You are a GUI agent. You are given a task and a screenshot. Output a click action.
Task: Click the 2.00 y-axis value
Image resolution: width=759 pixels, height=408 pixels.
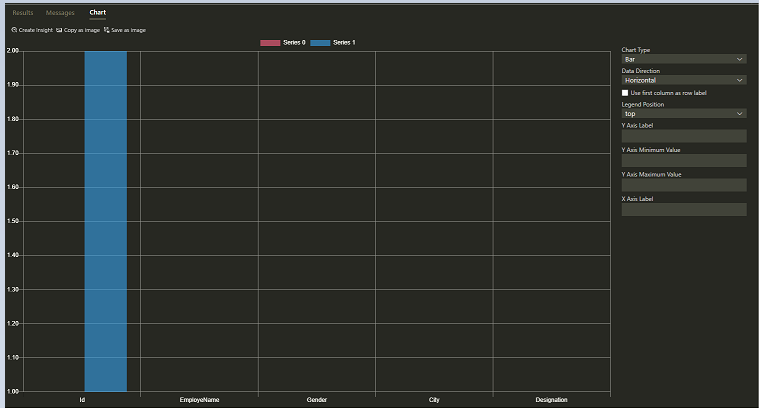tap(13, 51)
